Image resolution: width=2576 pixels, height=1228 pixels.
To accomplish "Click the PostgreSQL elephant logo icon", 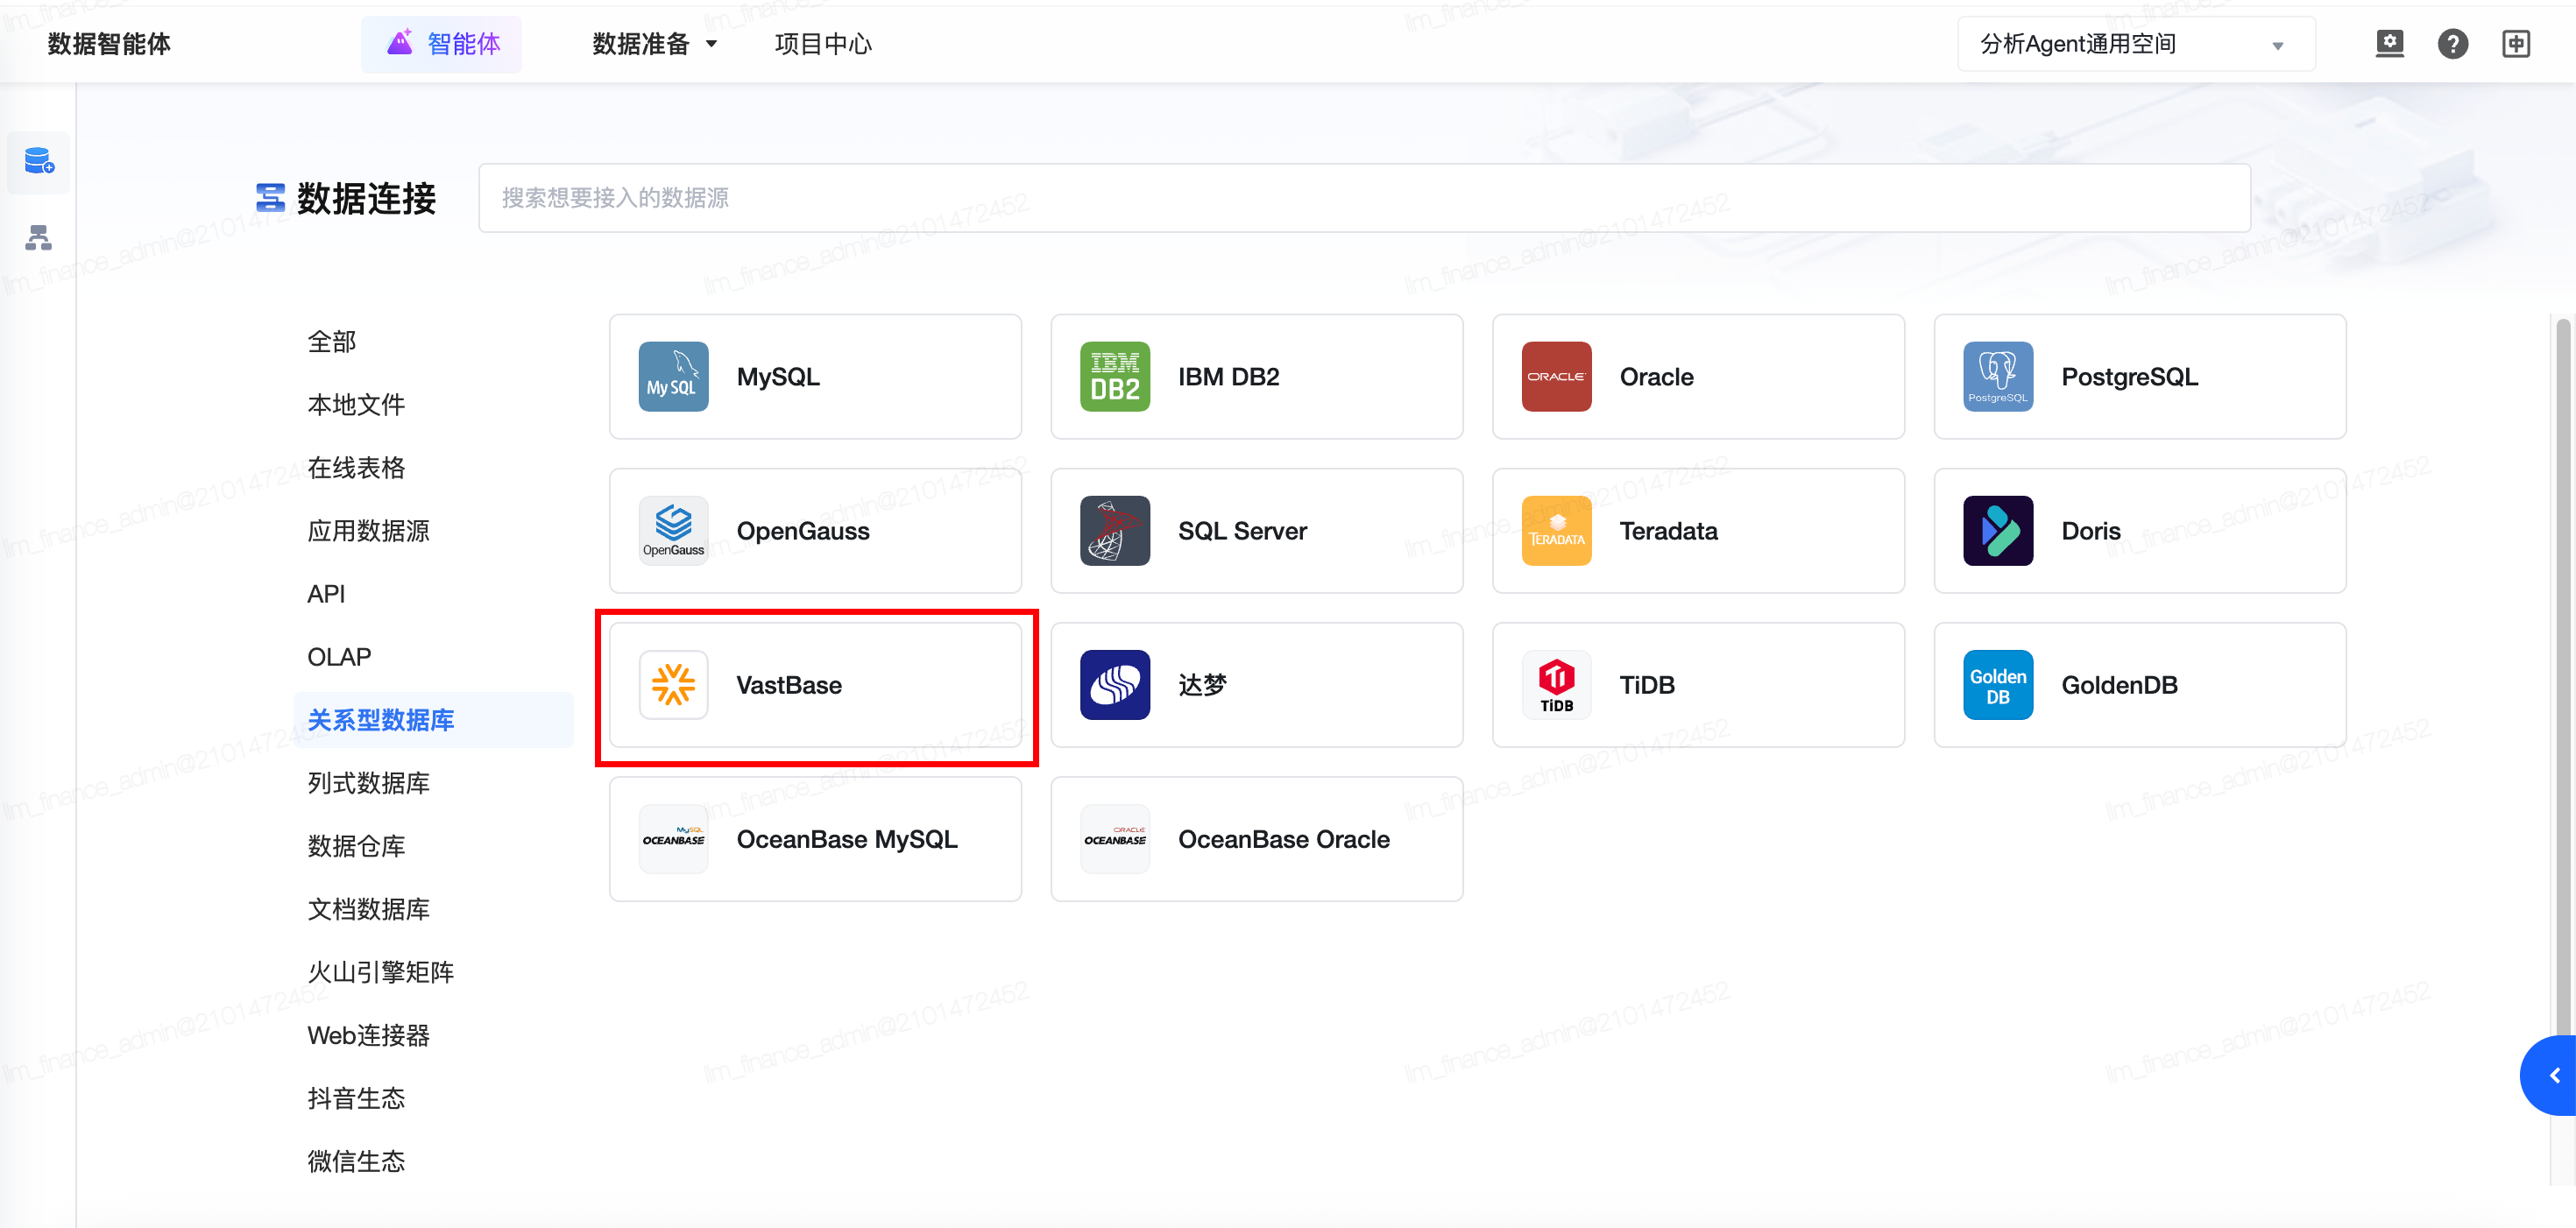I will (x=1998, y=377).
